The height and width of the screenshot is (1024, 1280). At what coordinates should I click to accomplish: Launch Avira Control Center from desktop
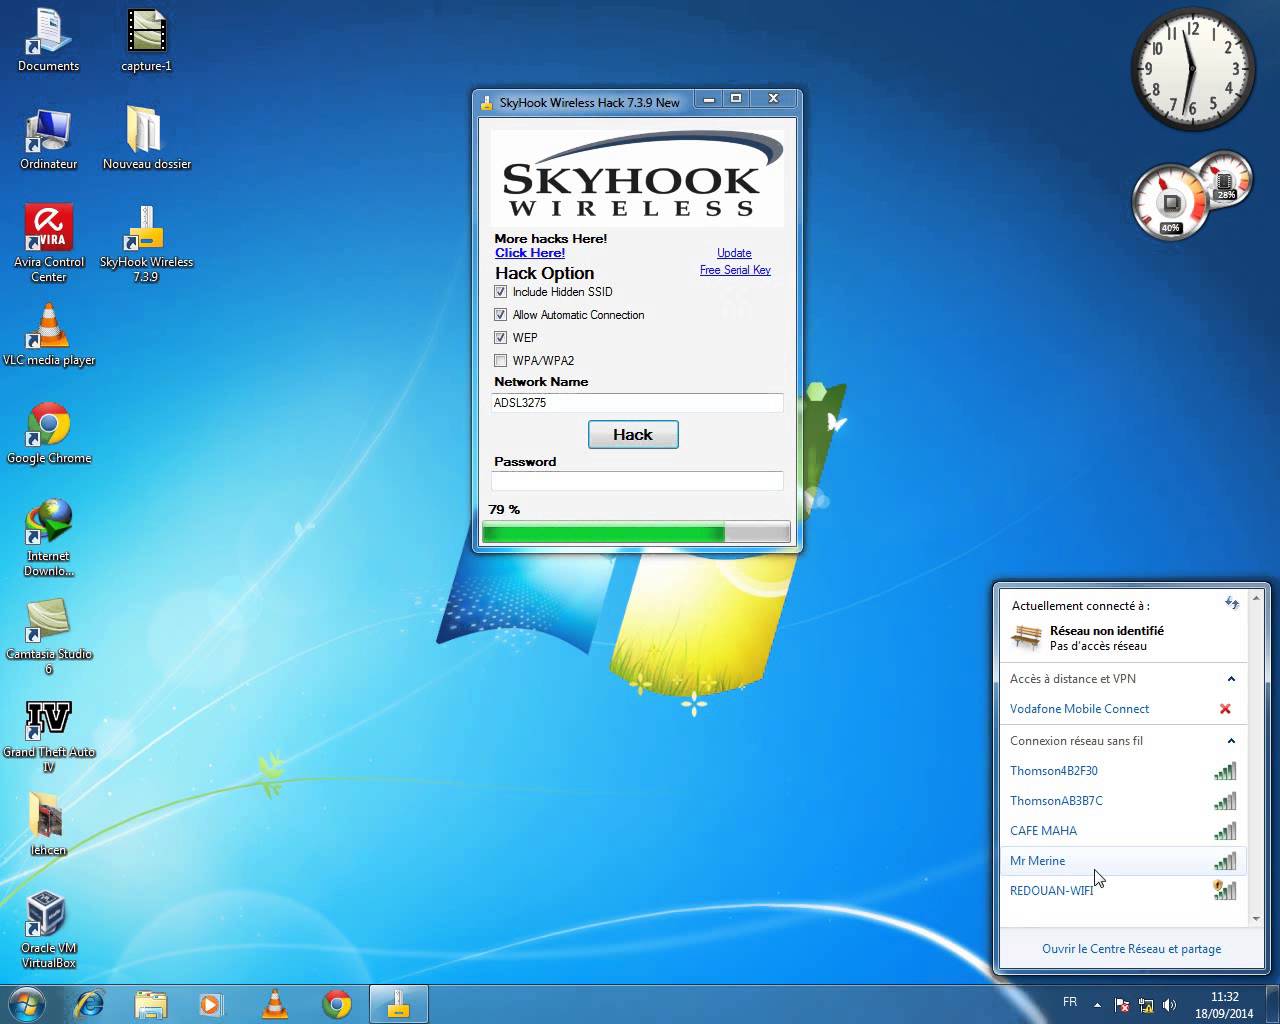[x=48, y=243]
